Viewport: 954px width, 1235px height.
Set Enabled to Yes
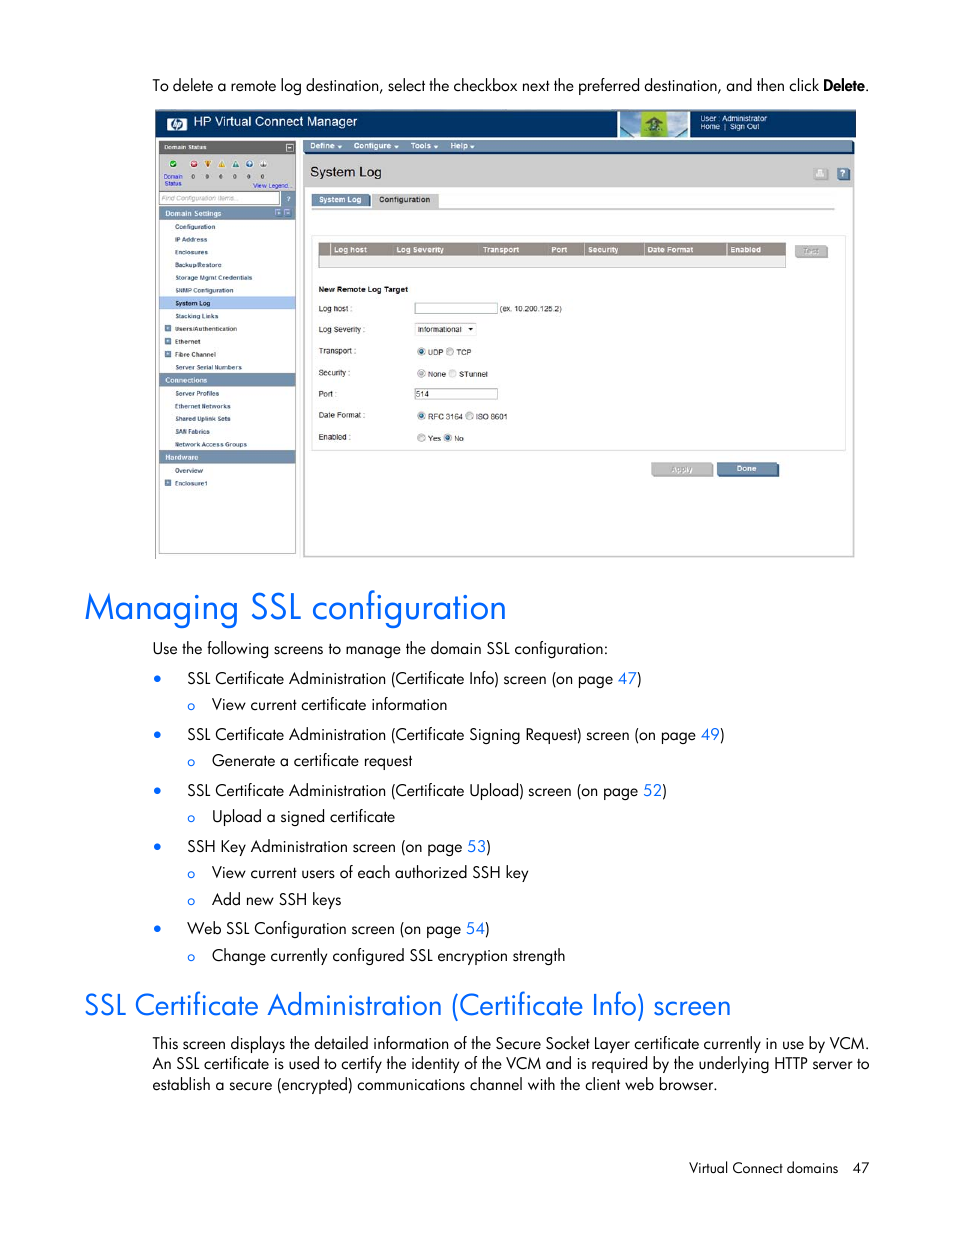pyautogui.click(x=421, y=438)
